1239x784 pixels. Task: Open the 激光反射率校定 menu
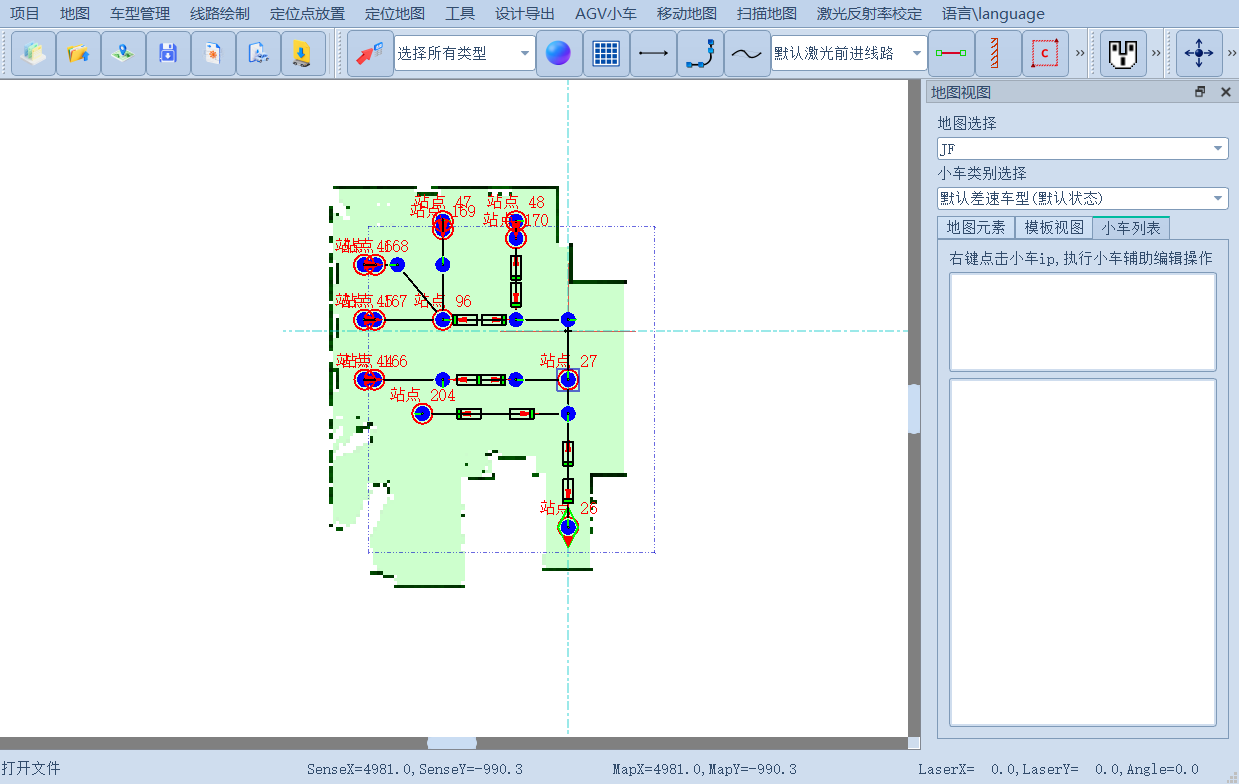(x=869, y=14)
